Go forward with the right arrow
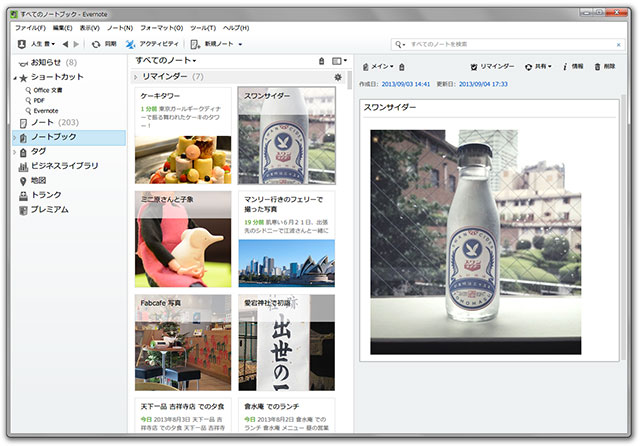The width and height of the screenshot is (640, 446). [x=76, y=44]
